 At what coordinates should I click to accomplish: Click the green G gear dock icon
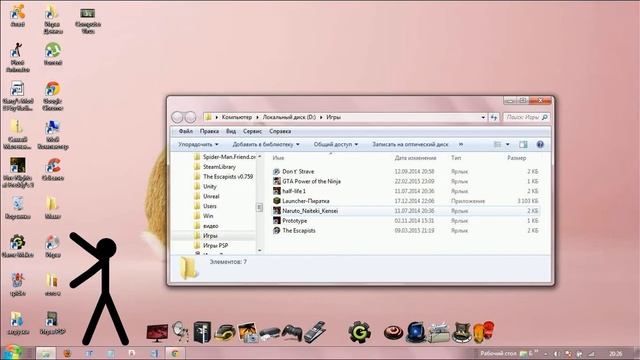[359, 332]
